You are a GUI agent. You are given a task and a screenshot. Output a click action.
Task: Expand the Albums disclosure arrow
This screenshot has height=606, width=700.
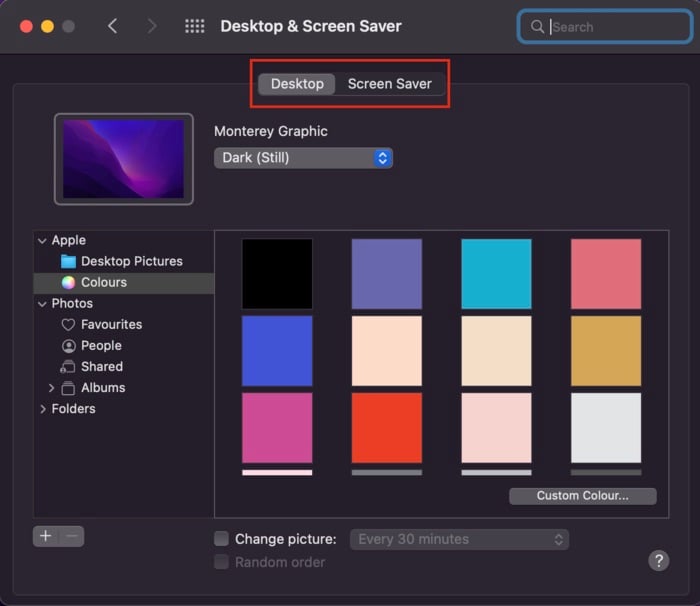coord(51,388)
